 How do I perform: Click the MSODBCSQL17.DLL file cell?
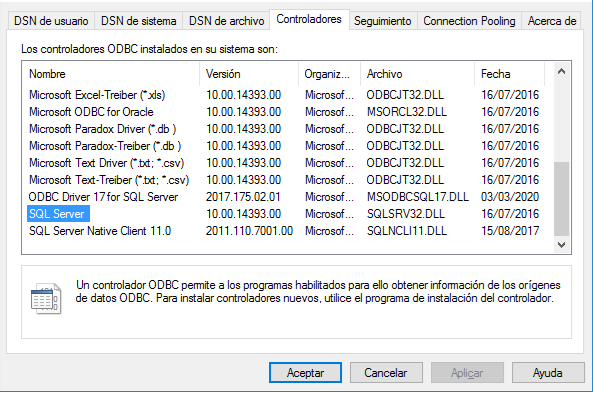pos(418,197)
